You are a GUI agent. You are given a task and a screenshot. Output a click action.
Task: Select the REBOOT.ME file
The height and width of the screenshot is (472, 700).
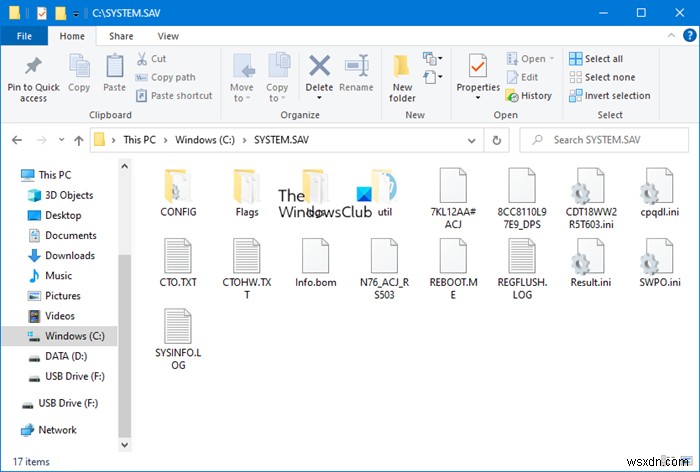point(453,269)
